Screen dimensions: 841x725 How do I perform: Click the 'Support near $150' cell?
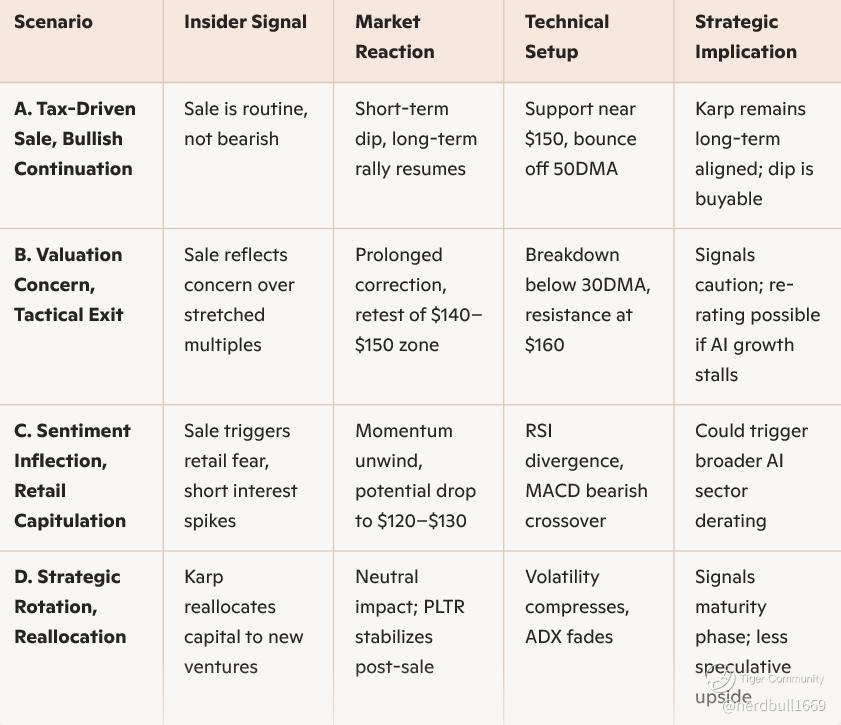pyautogui.click(x=580, y=139)
